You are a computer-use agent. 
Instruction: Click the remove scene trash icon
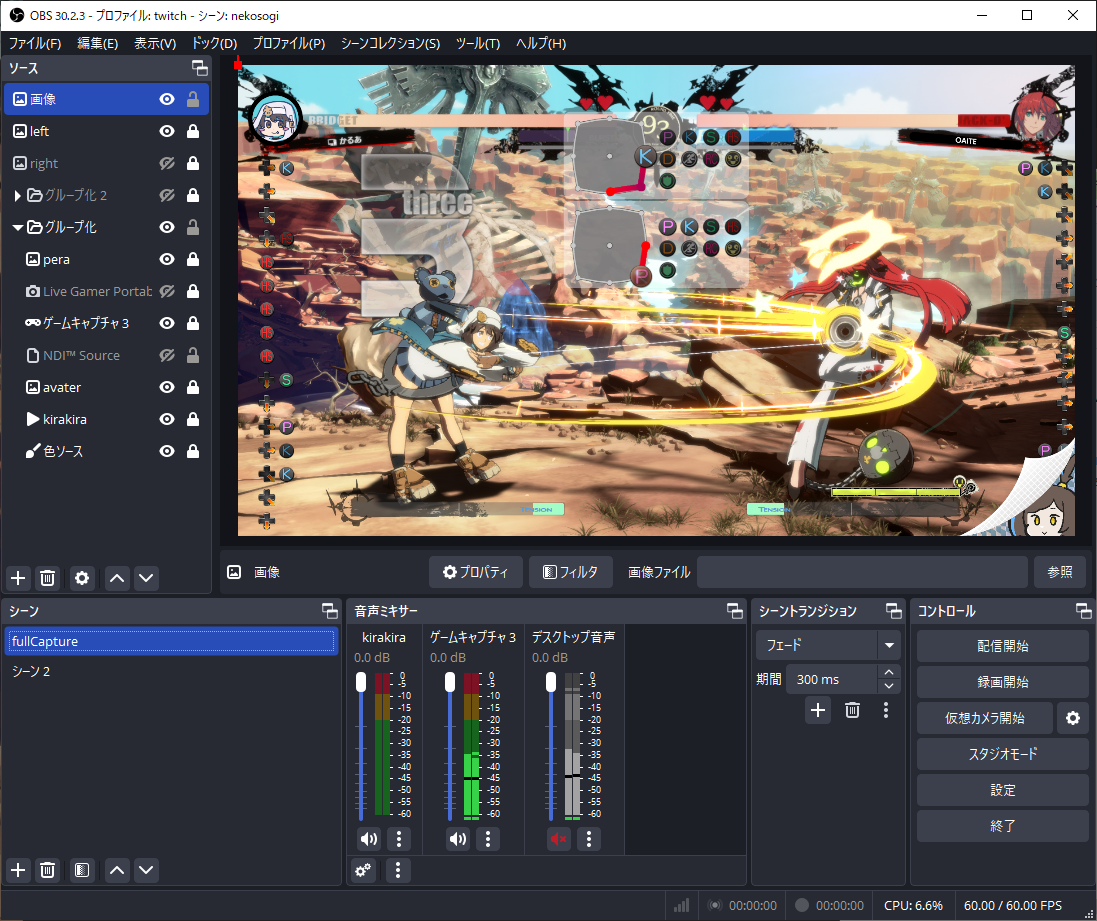tap(47, 870)
